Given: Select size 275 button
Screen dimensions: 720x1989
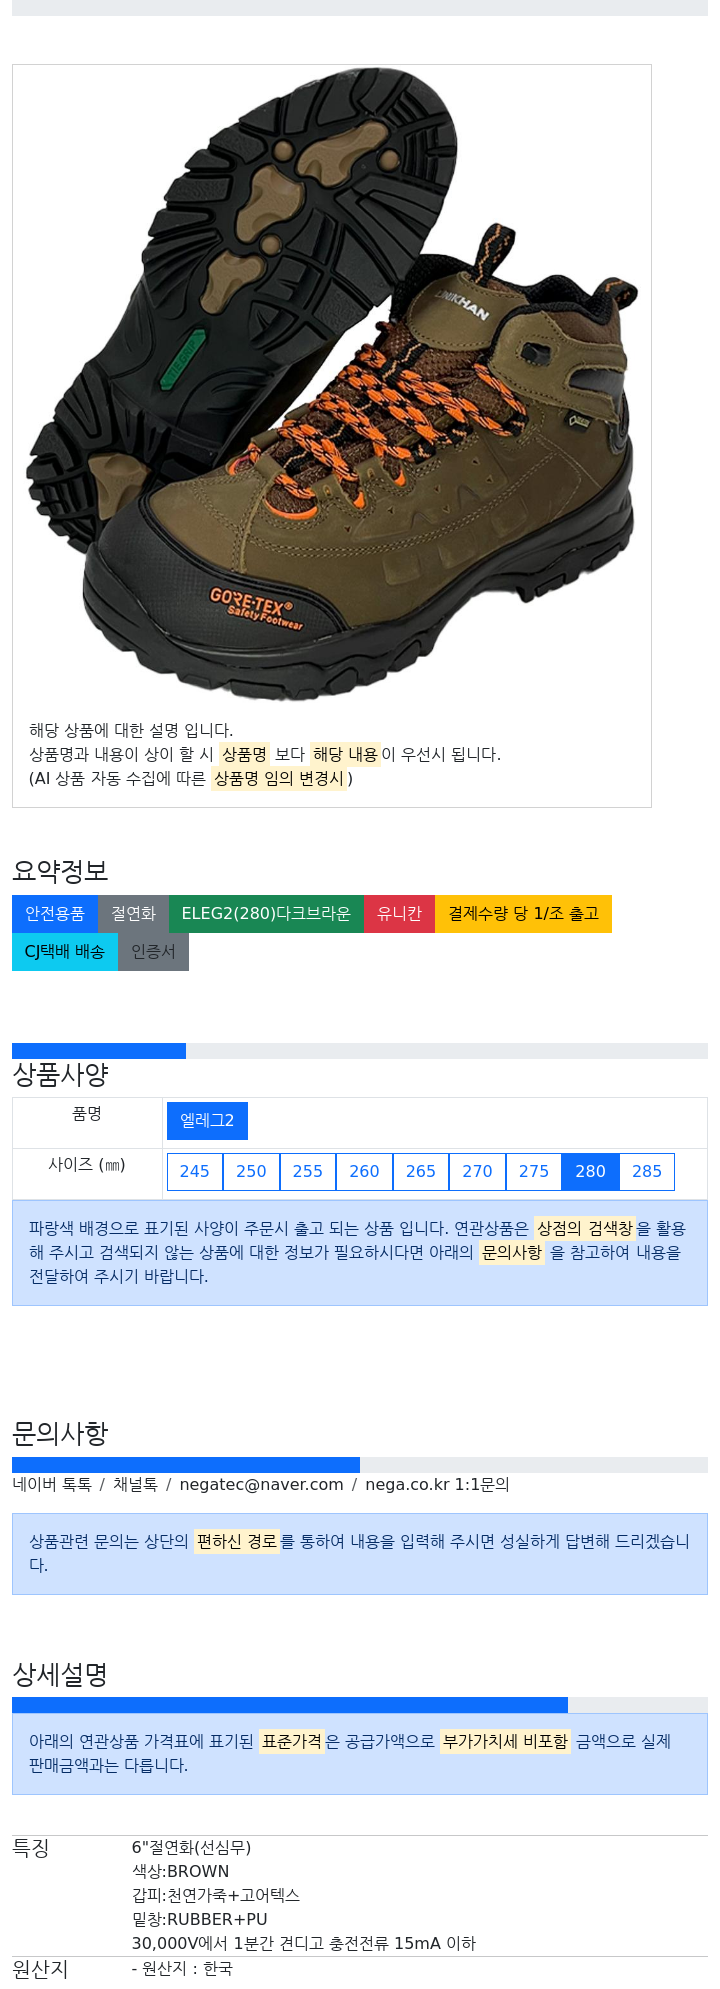Looking at the screenshot, I should 534,1171.
